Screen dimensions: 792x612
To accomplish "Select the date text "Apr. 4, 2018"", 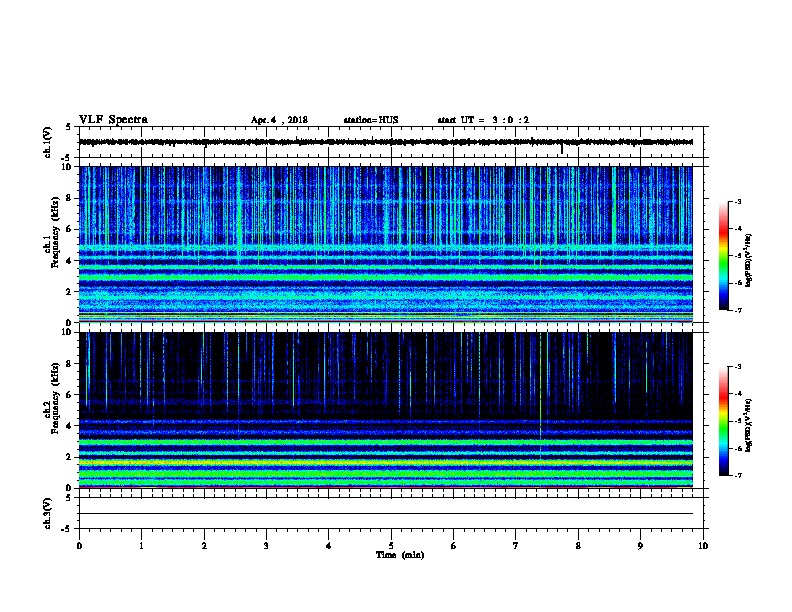I will pos(279,120).
